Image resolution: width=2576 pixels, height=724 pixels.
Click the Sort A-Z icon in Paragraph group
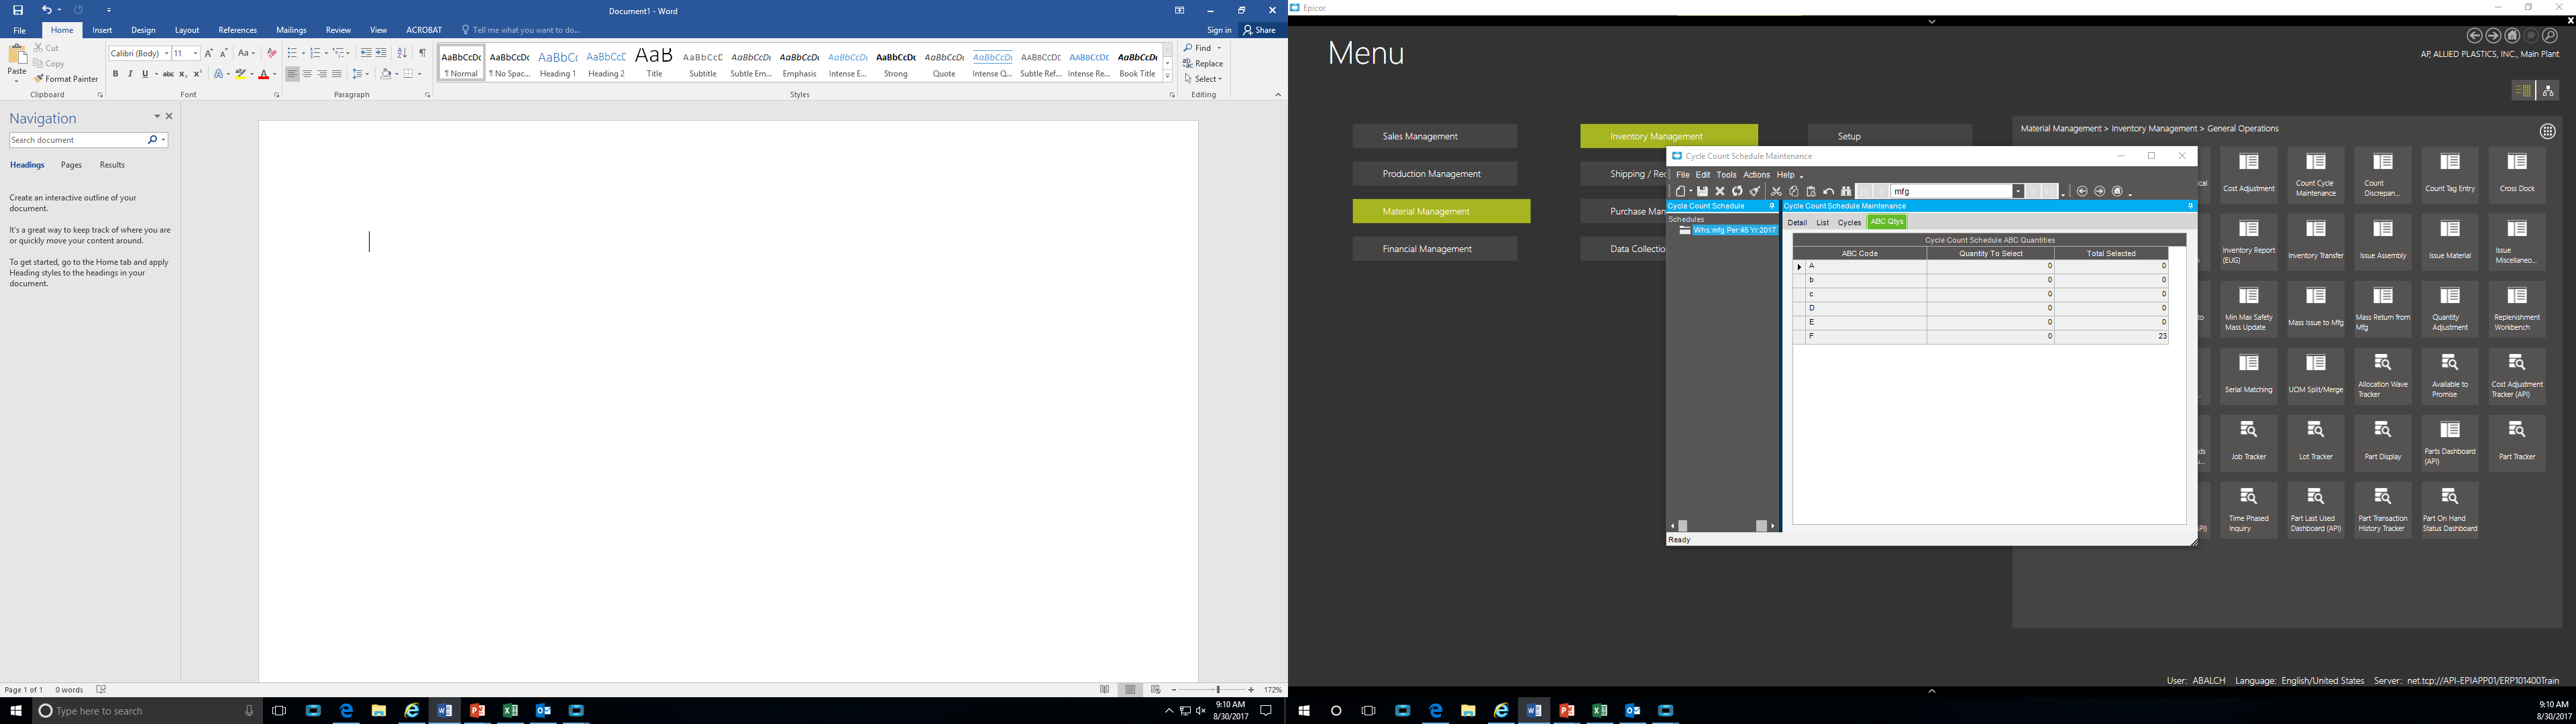pos(402,53)
